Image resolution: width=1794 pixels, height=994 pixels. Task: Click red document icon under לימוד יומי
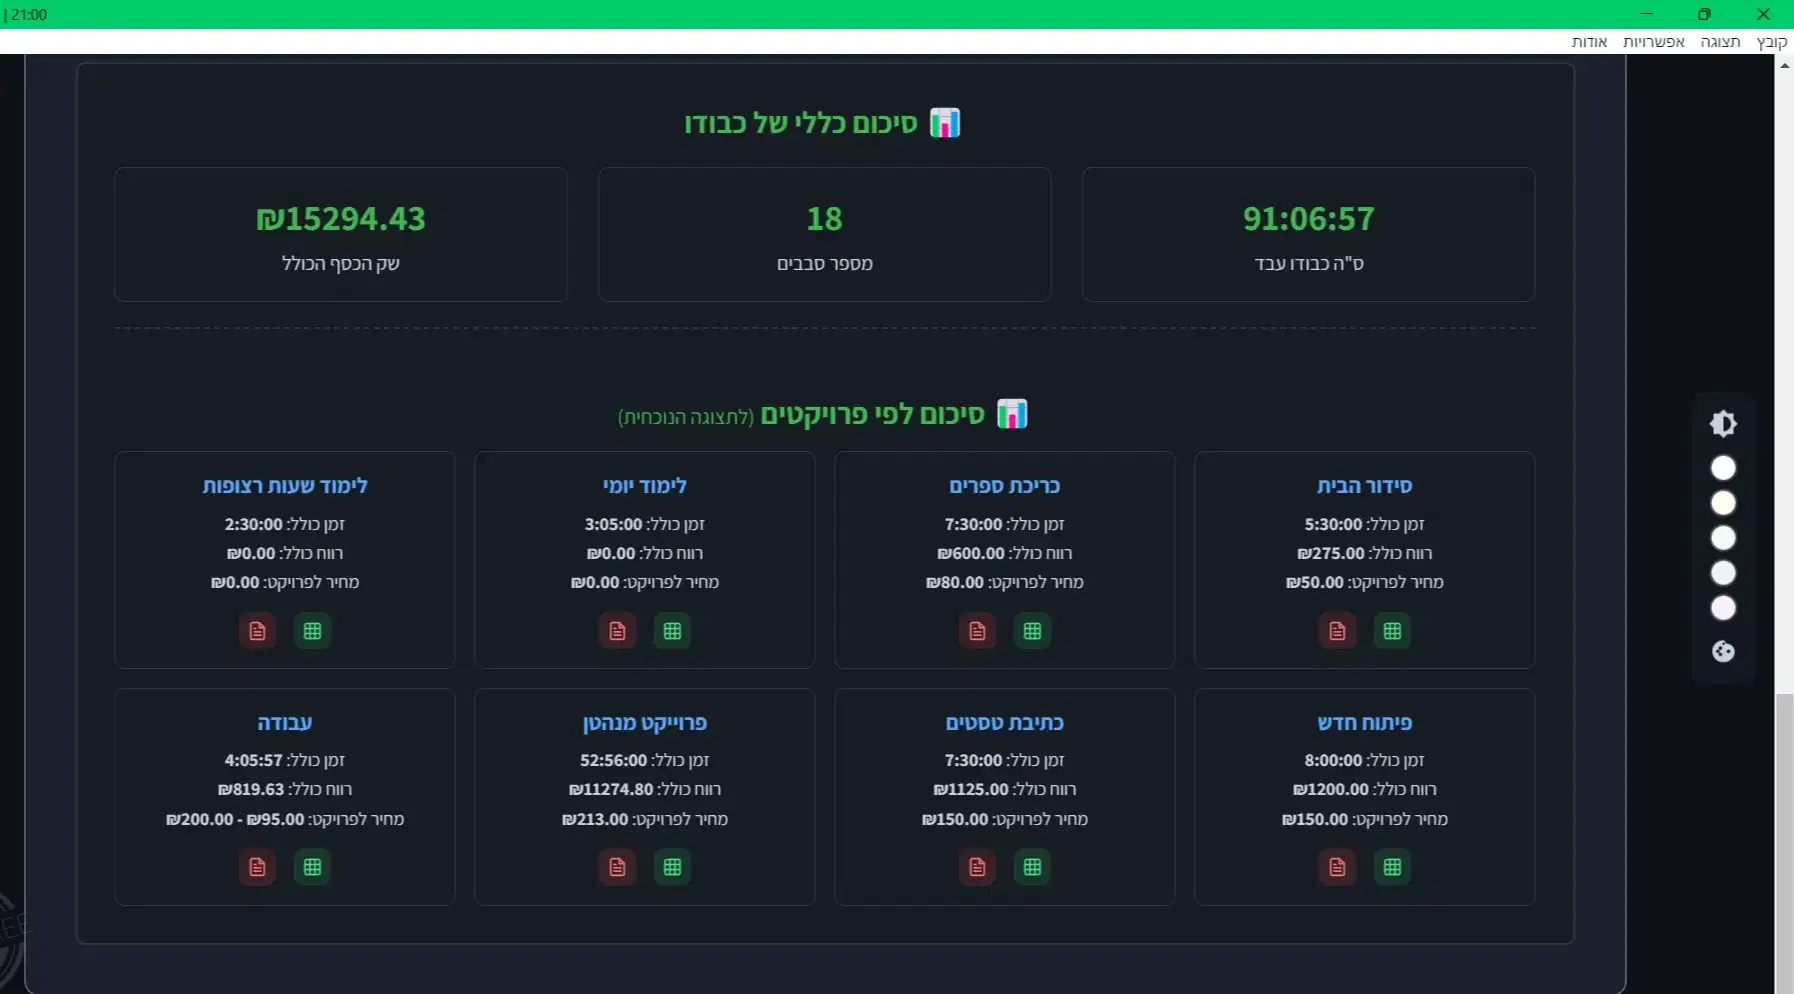coord(617,631)
